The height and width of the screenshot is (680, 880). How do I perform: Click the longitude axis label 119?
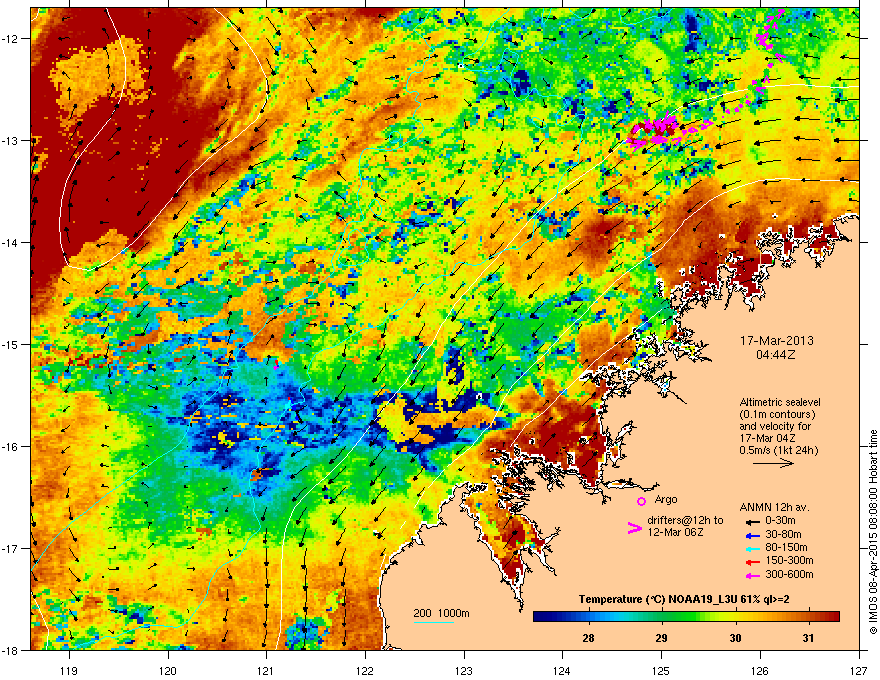click(69, 670)
